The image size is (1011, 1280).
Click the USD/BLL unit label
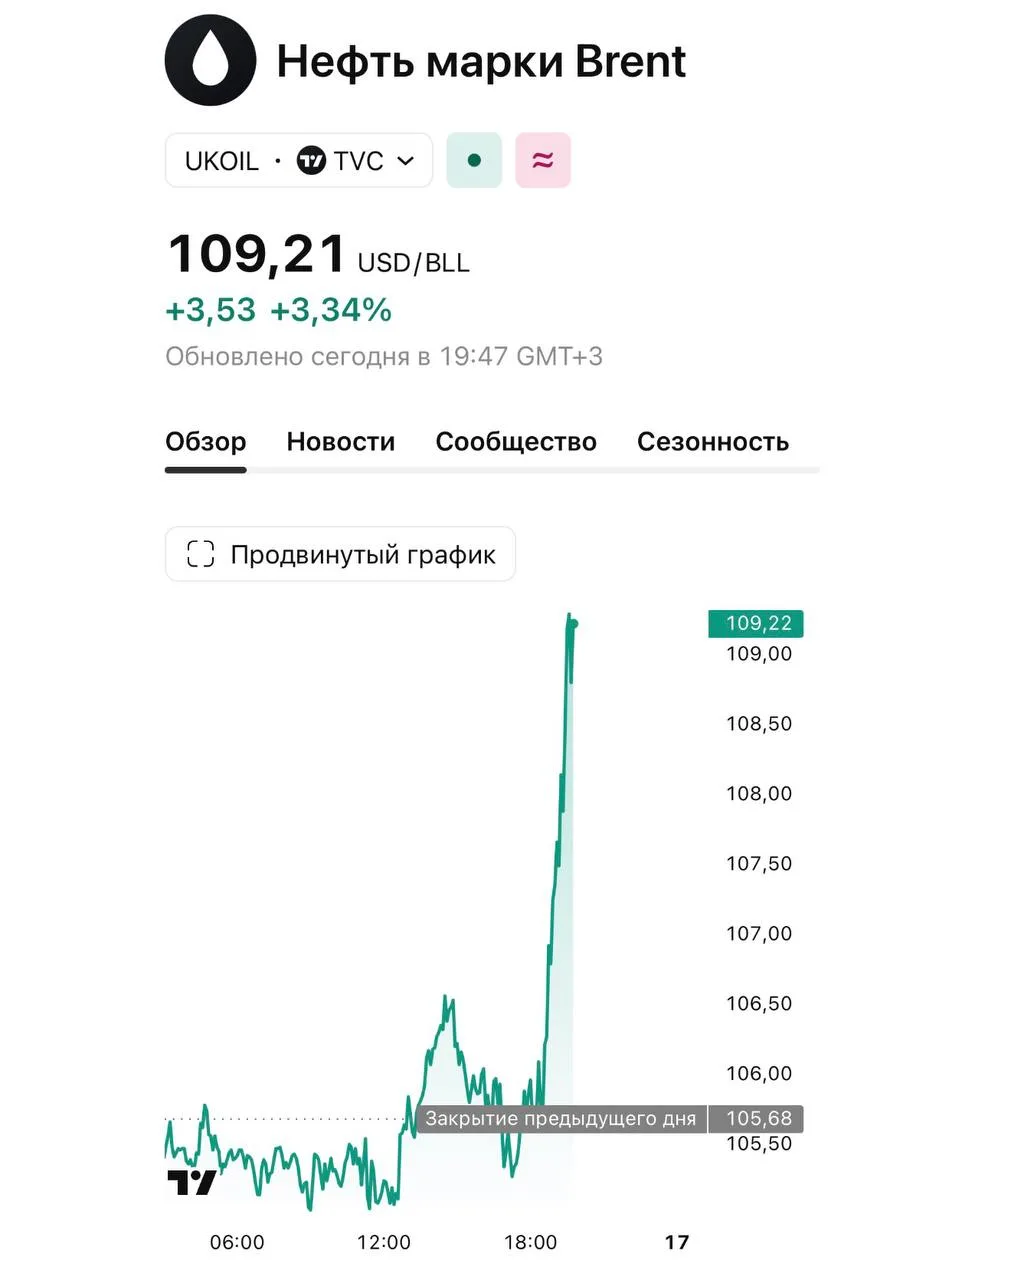click(x=414, y=263)
